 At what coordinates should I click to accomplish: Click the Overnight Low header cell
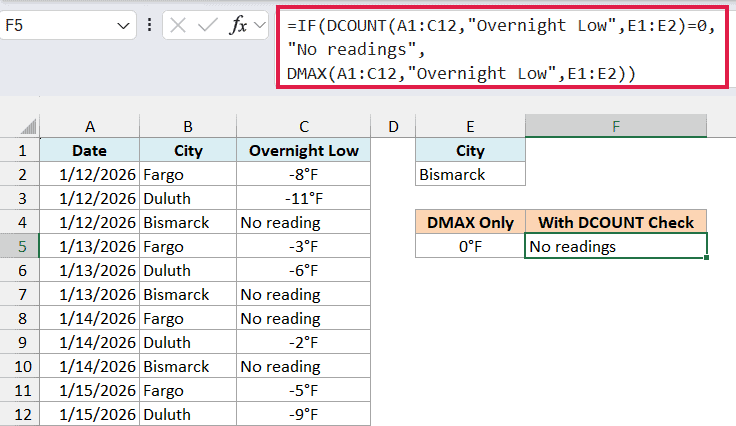coord(304,151)
